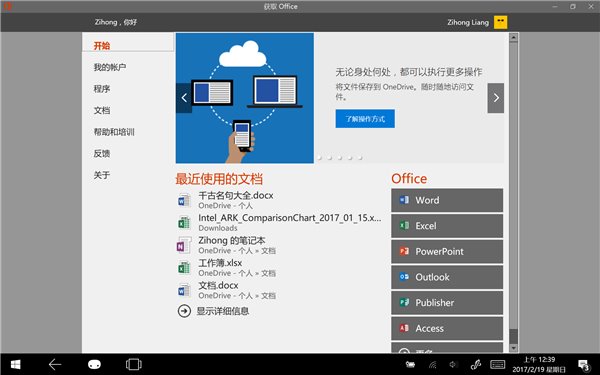Click the yellow Zihong Liang account avatar
The image size is (600, 375).
click(501, 22)
